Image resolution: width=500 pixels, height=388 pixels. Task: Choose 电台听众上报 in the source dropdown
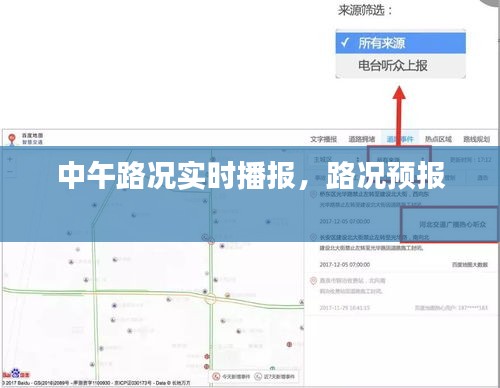(x=400, y=65)
